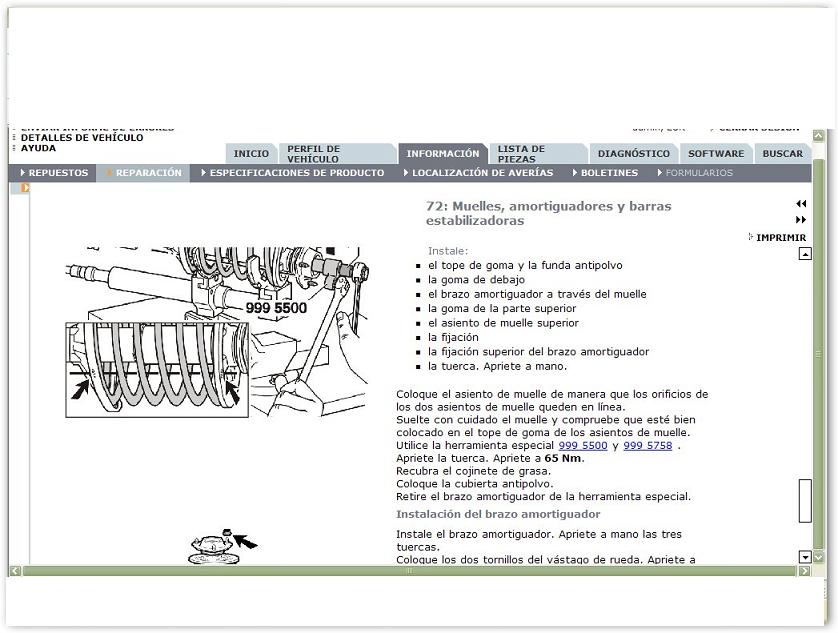
Task: Open BOLETINES submenu
Action: tap(605, 173)
